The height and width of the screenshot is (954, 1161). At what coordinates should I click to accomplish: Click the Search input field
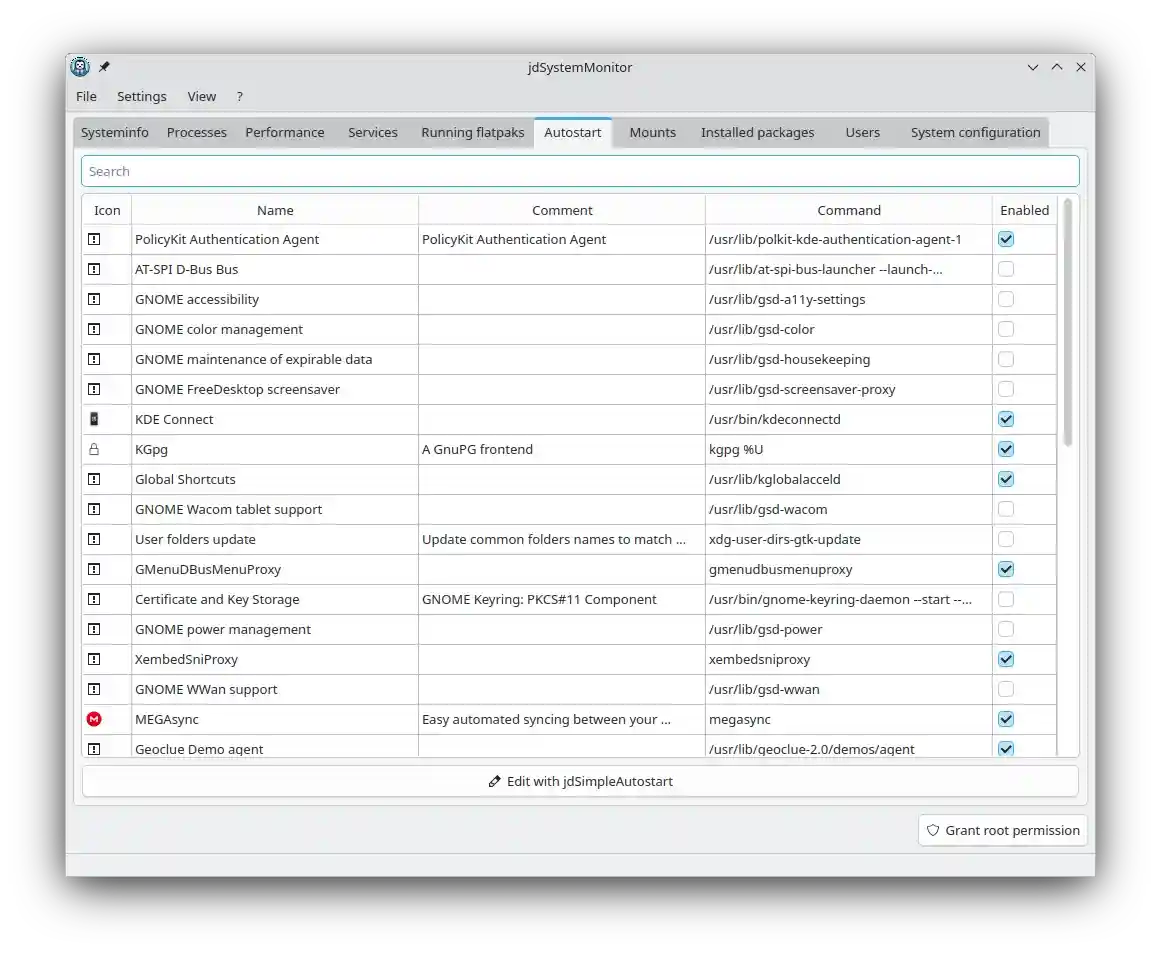[580, 171]
